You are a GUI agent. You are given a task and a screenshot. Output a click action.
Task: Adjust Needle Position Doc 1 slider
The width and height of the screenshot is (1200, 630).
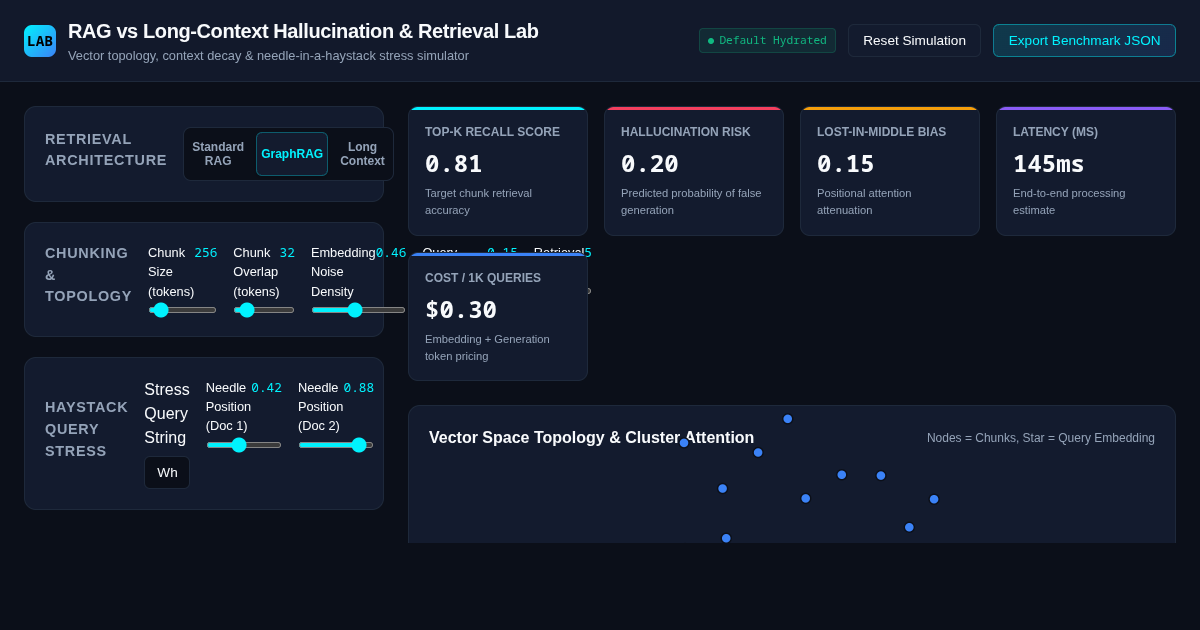pyautogui.click(x=244, y=445)
